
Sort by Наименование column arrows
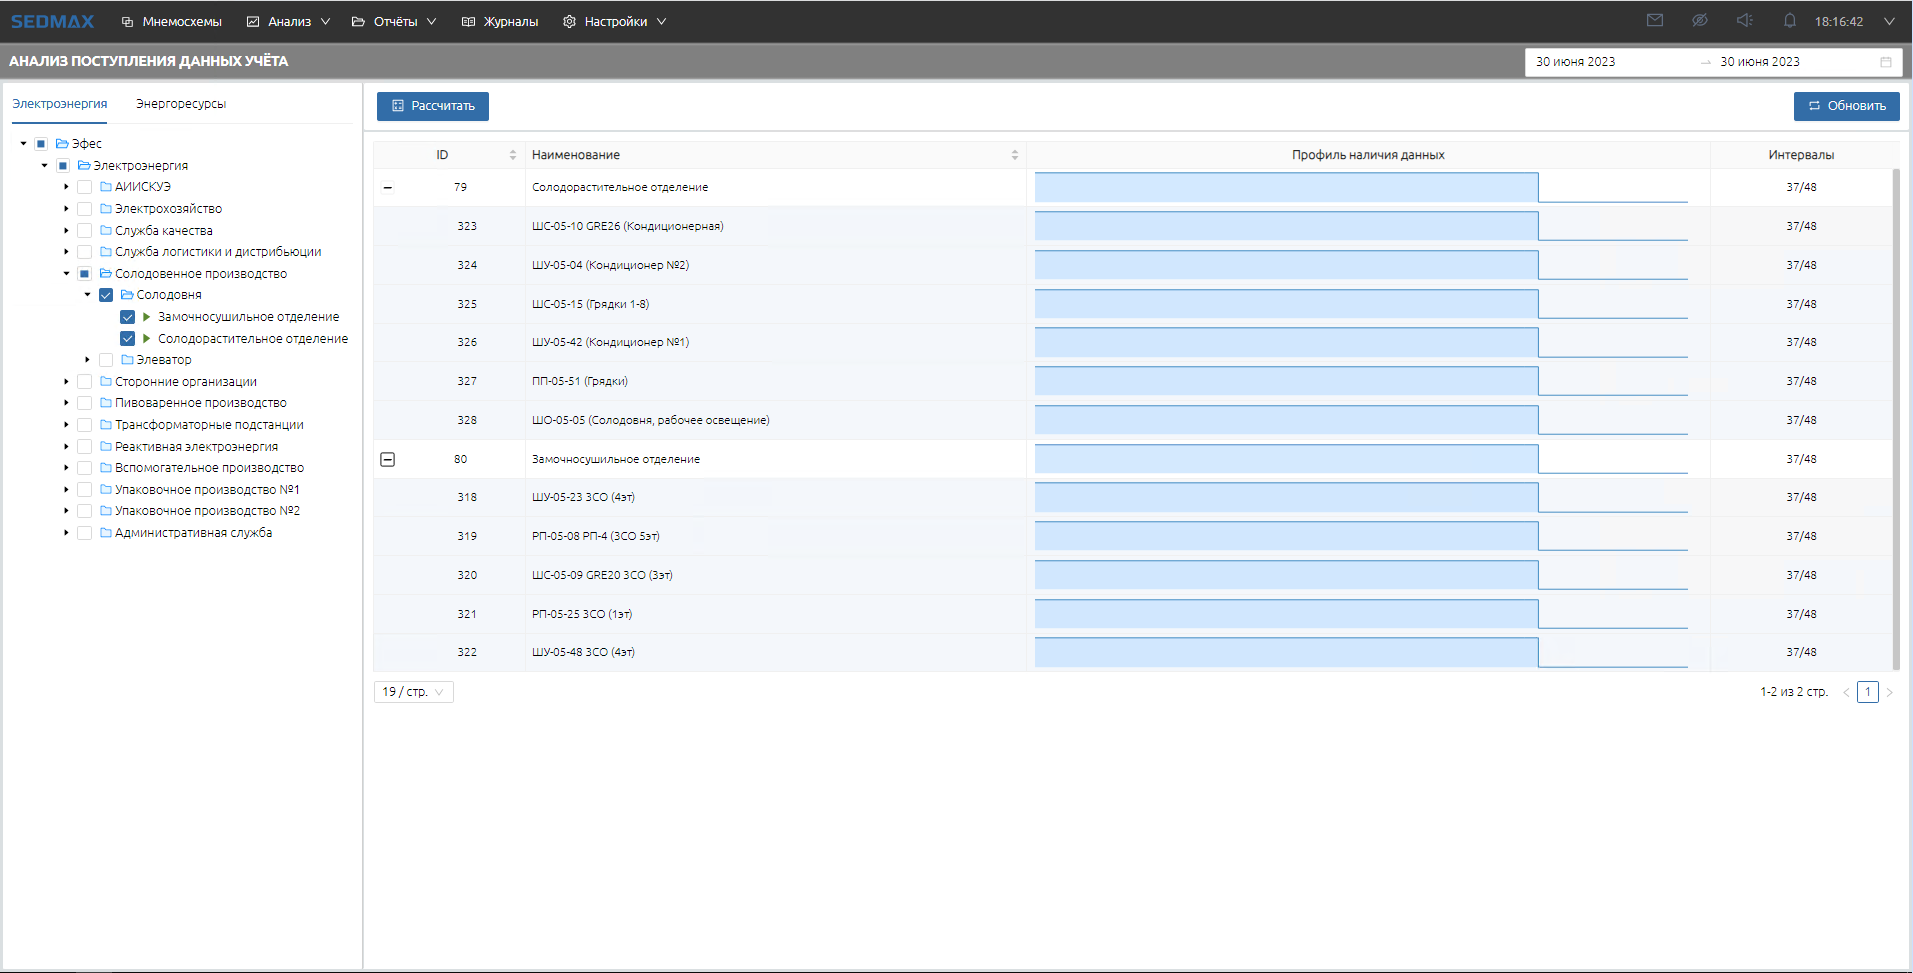tap(1014, 155)
